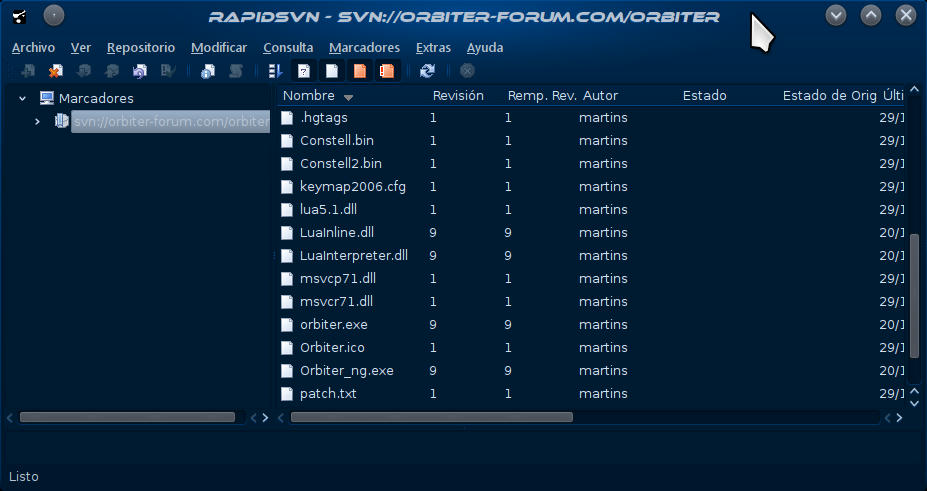Open the Ayuda menu
The height and width of the screenshot is (491, 927).
tap(485, 48)
